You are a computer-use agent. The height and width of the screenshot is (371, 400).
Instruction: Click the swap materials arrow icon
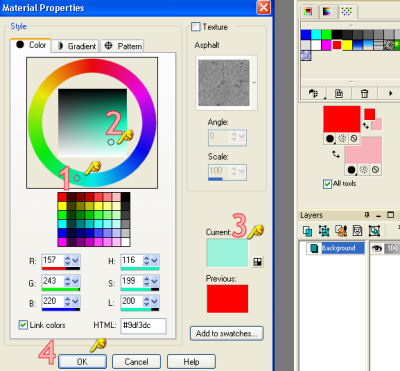335,154
